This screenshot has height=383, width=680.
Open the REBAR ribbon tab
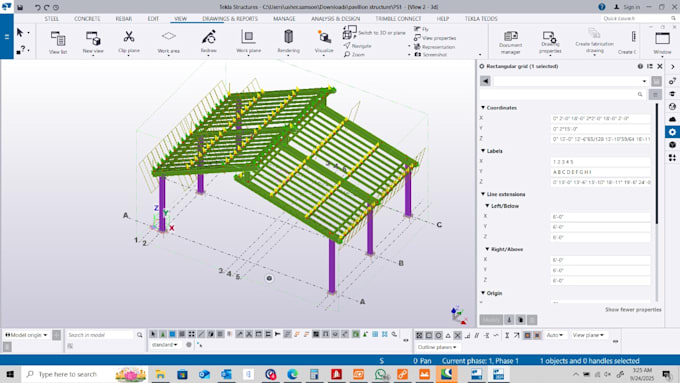124,19
